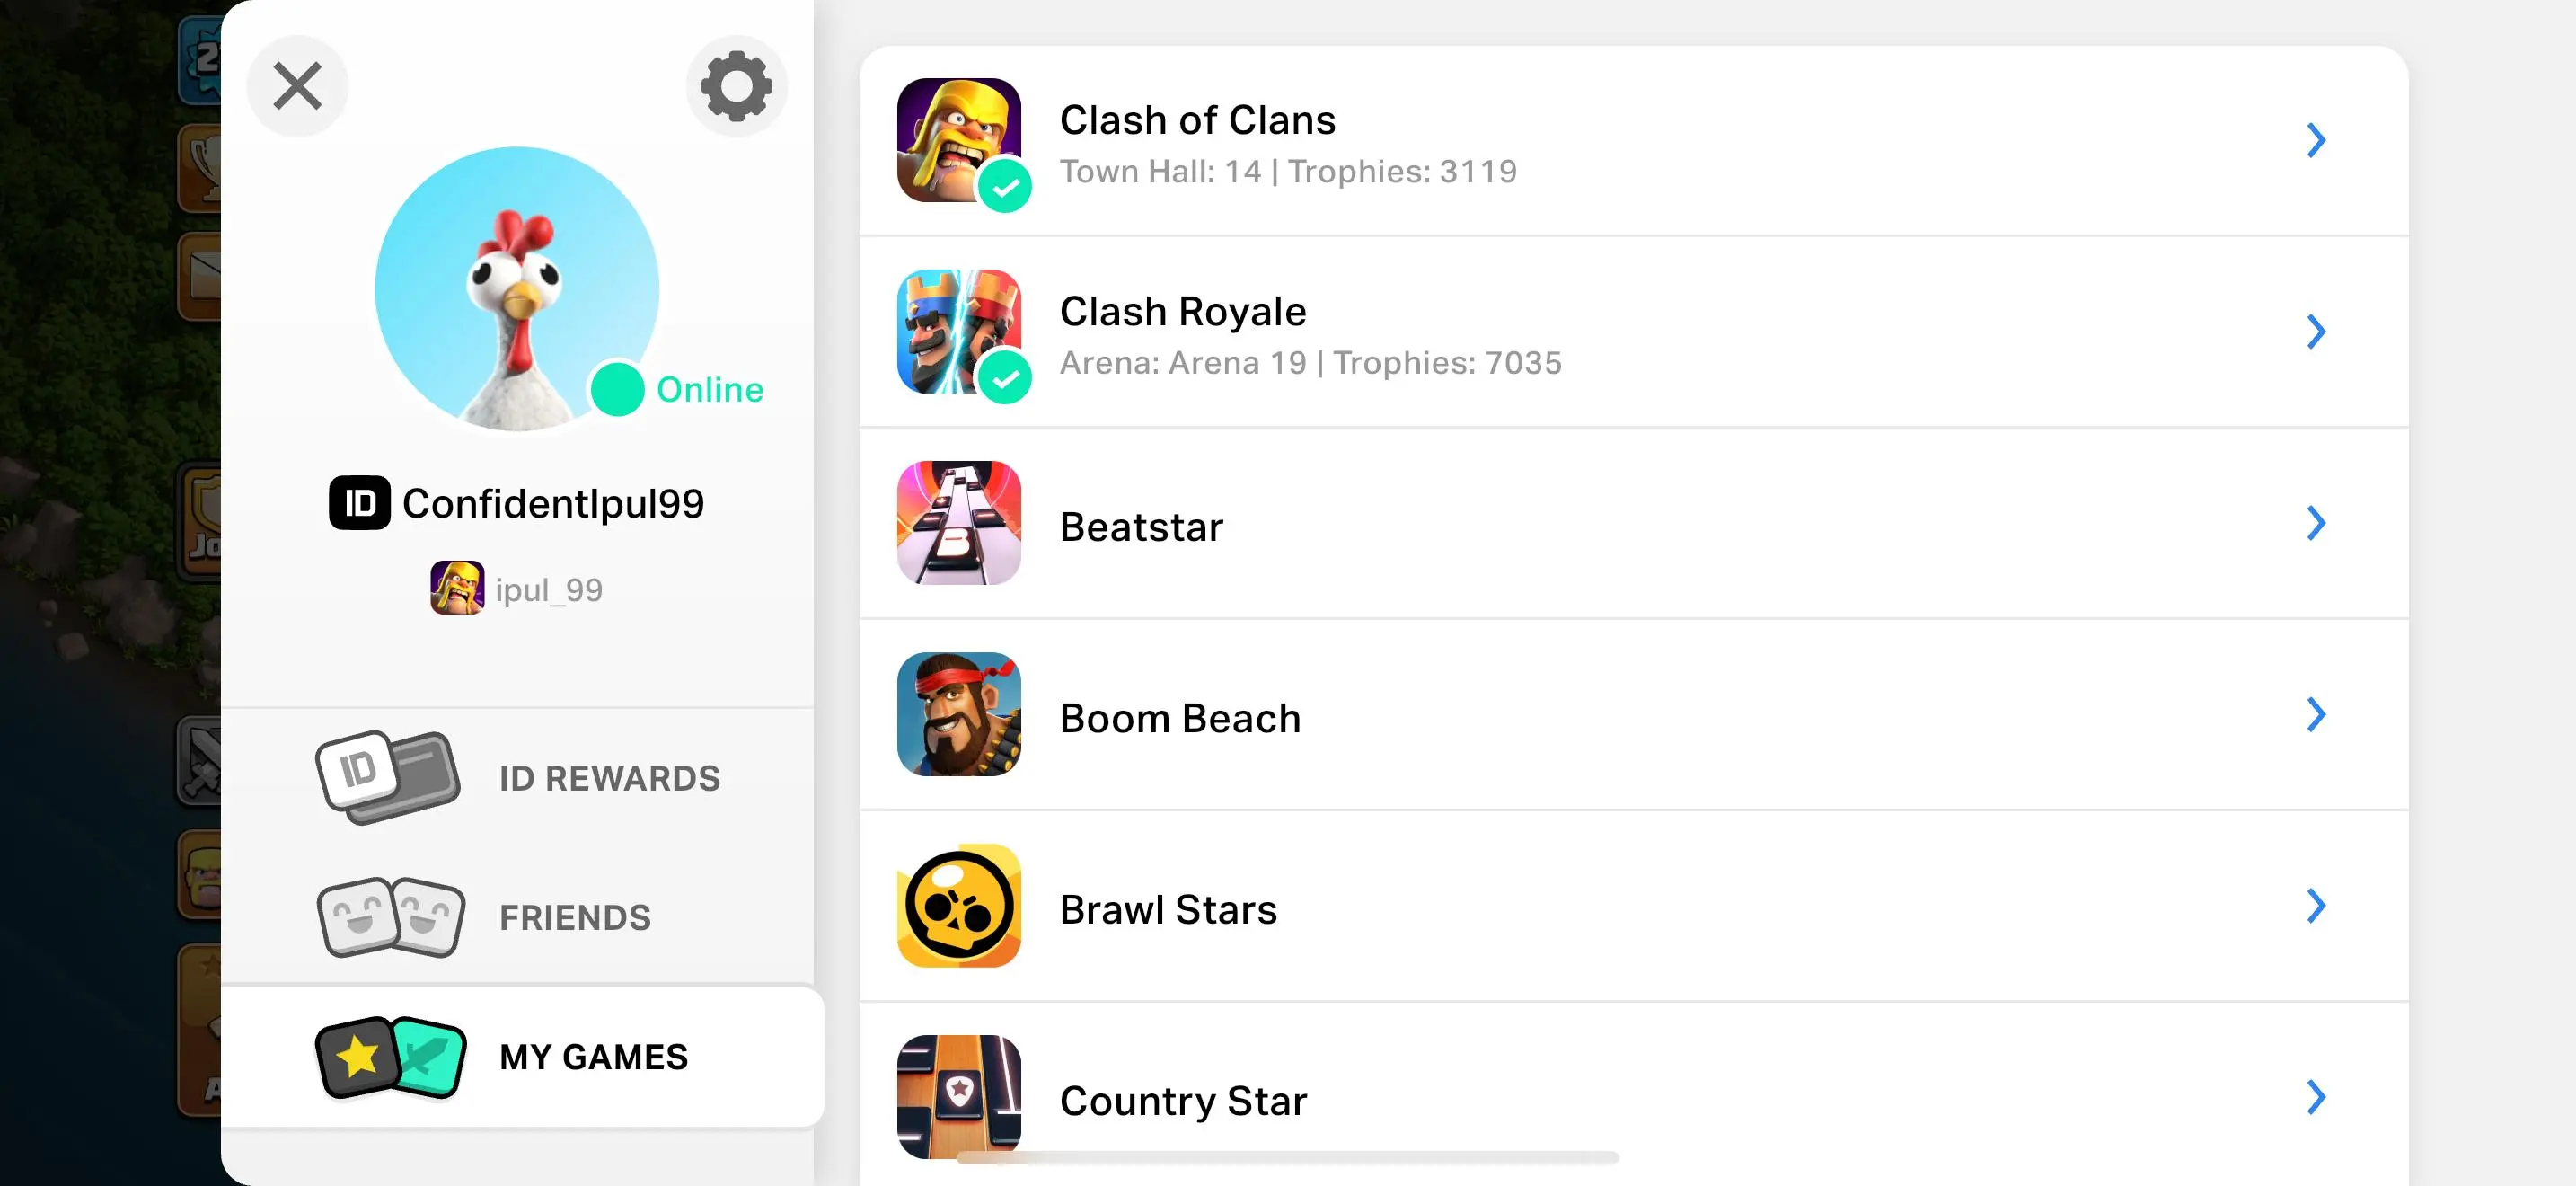Tap the Clash Royale app icon
The width and height of the screenshot is (2576, 1186).
(x=958, y=331)
